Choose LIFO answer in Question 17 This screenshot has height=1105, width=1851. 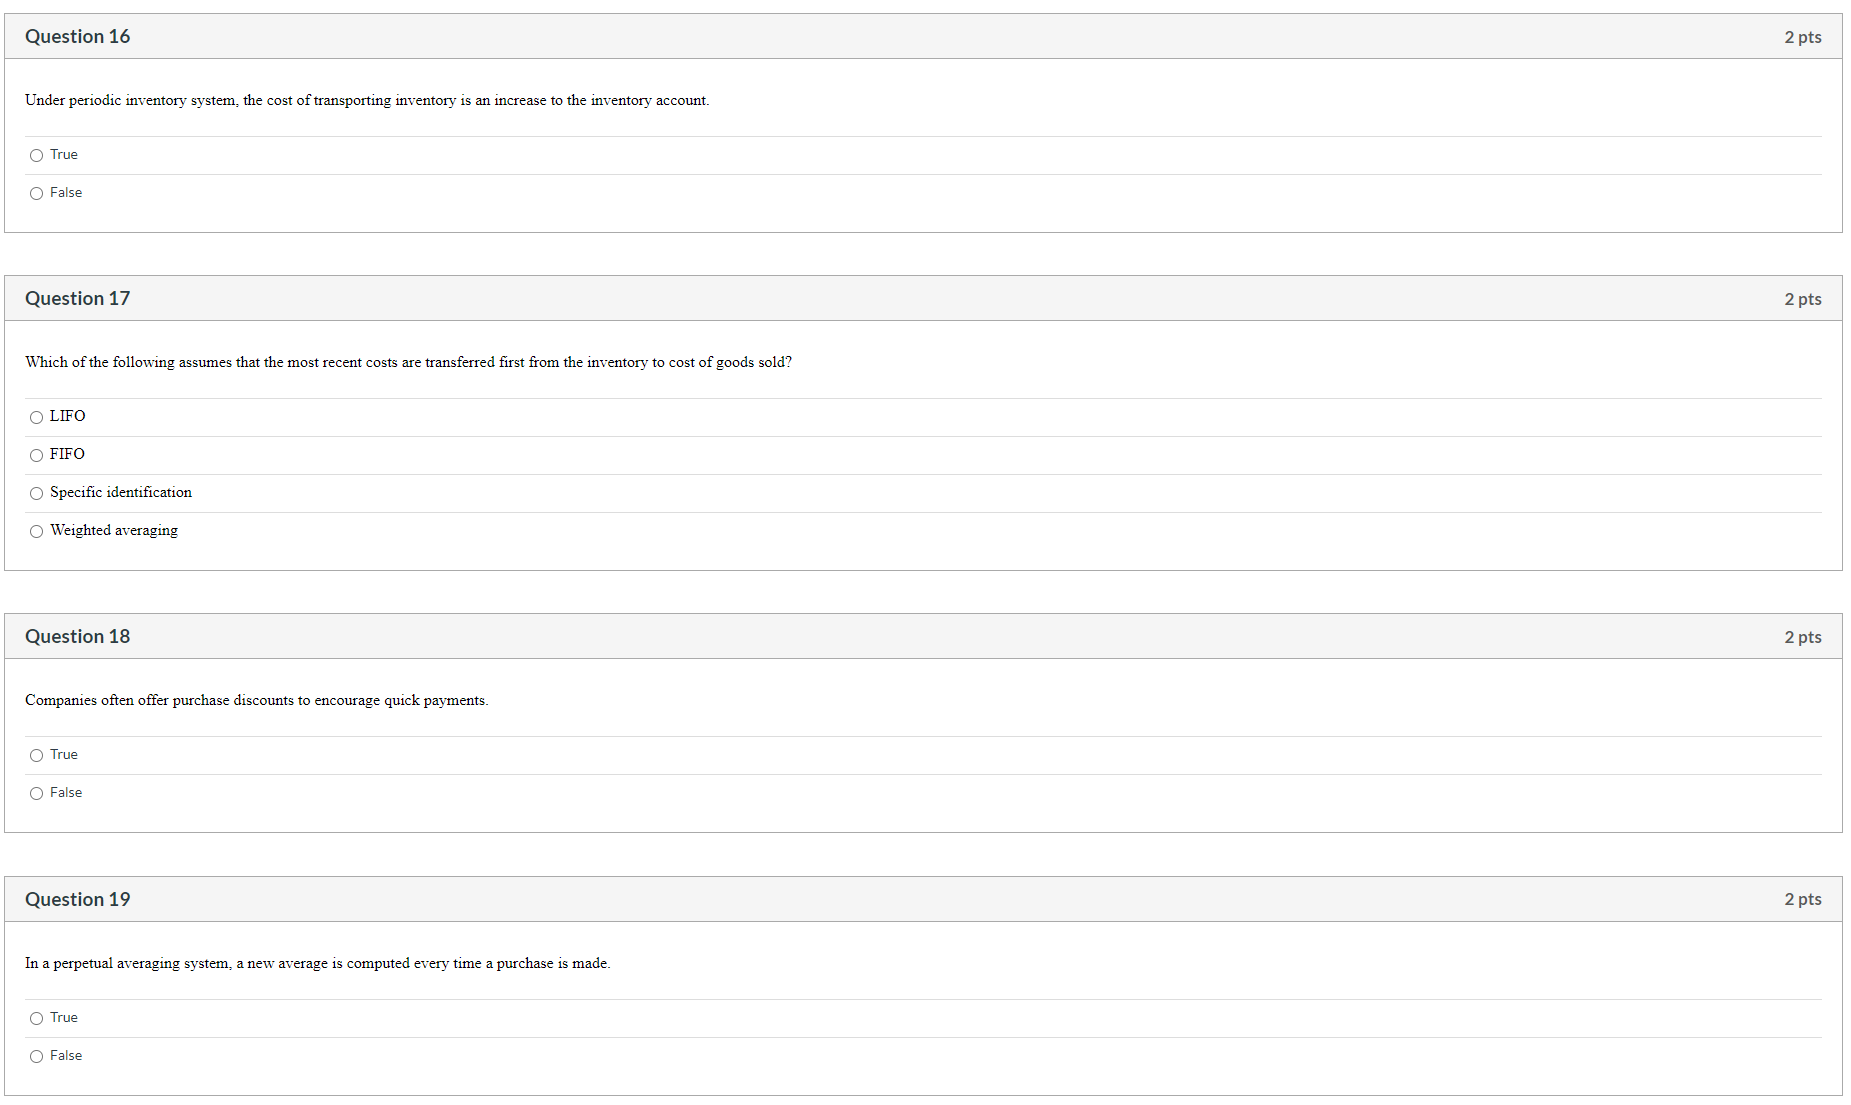[36, 417]
